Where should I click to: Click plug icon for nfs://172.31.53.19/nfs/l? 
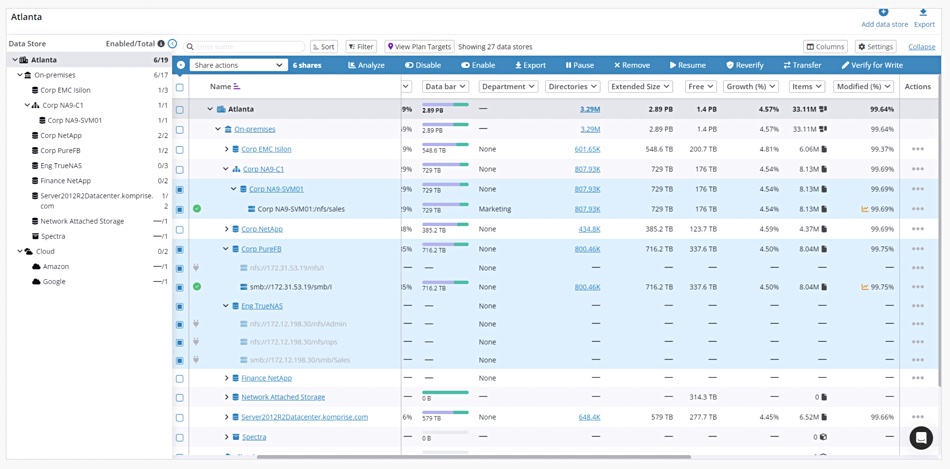(x=196, y=267)
